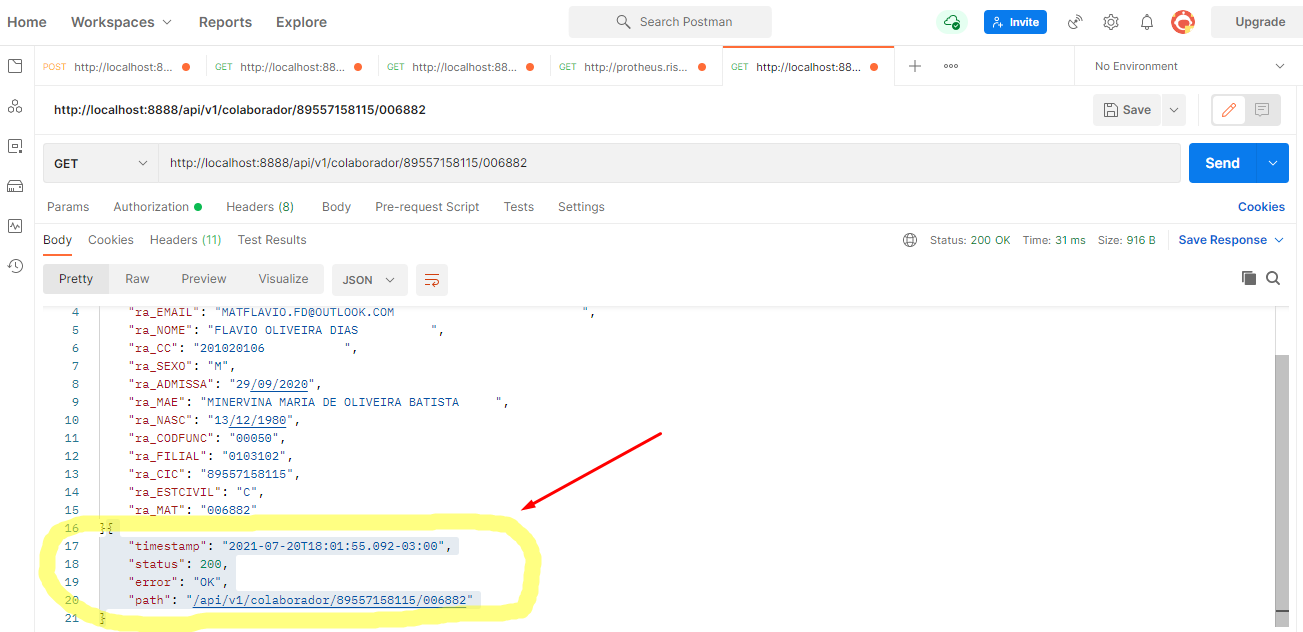Open the History sidebar panel

(14, 264)
